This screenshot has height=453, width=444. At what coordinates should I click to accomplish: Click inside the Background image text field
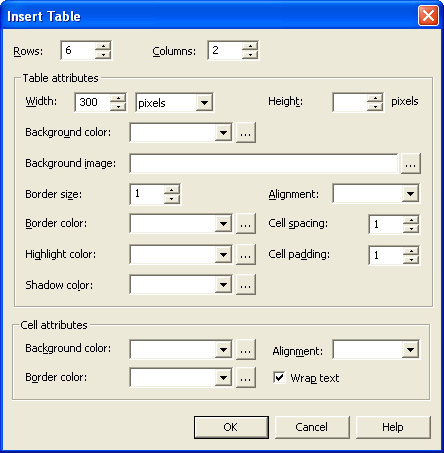264,163
